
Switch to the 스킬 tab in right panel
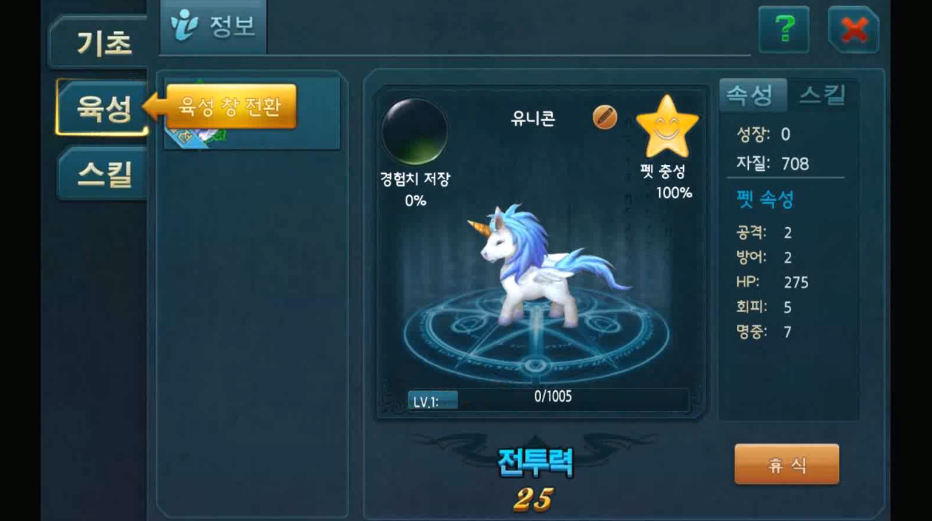click(x=823, y=95)
